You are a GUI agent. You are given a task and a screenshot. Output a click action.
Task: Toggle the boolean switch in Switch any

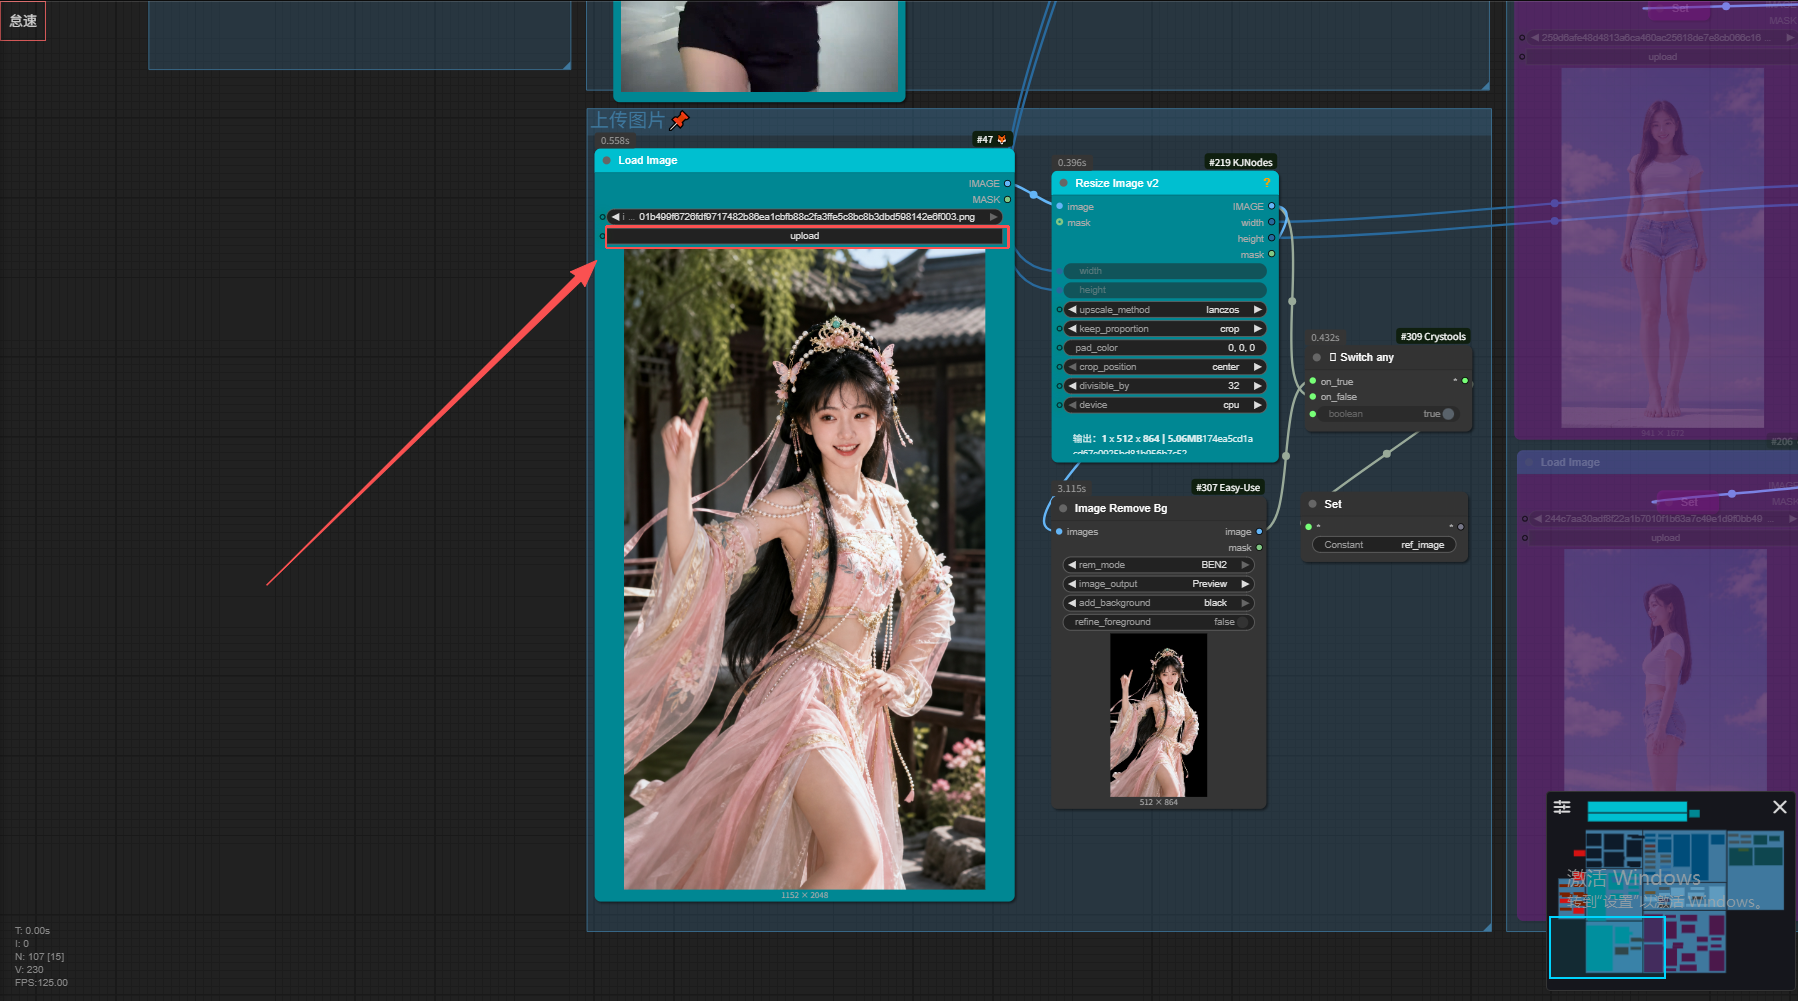[x=1447, y=414]
